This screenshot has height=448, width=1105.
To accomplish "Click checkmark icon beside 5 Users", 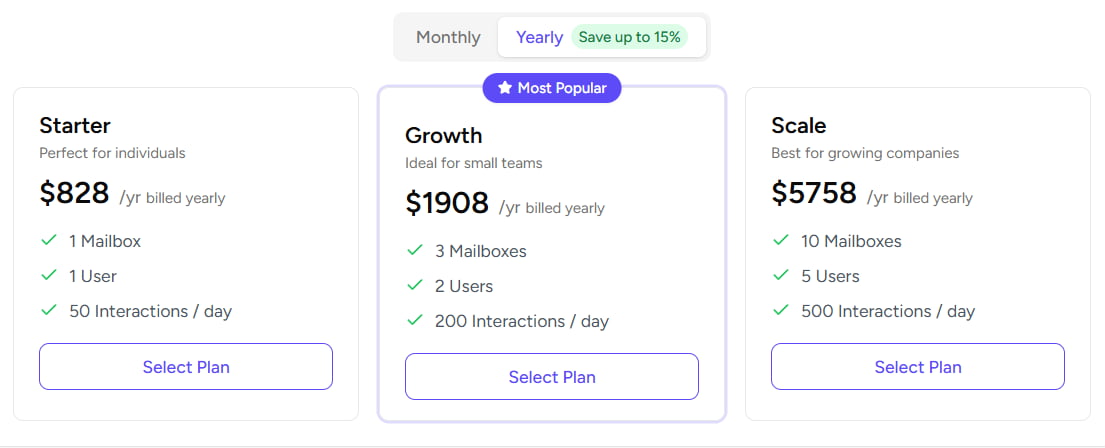I will tap(780, 276).
